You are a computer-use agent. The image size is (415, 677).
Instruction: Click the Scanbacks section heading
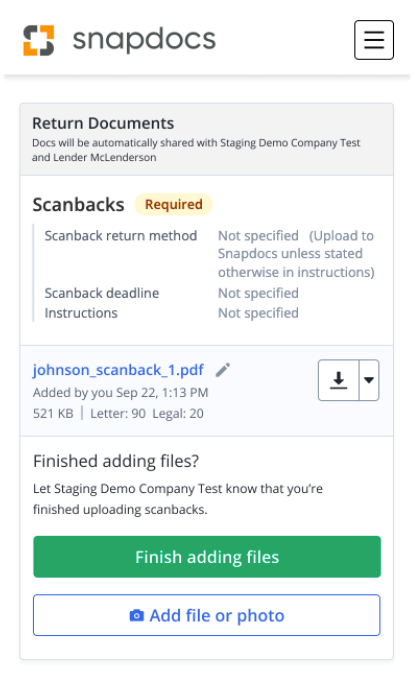[79, 205]
